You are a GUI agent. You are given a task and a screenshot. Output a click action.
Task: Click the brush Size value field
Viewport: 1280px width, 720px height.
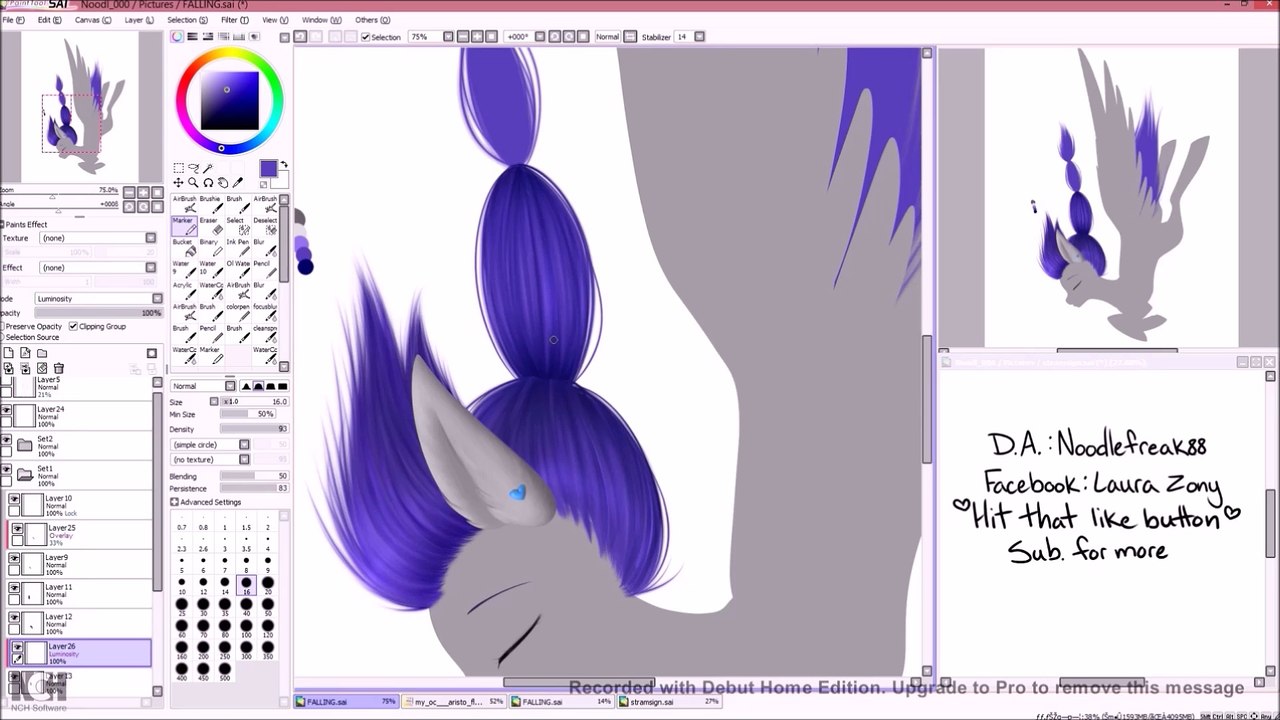coord(254,401)
